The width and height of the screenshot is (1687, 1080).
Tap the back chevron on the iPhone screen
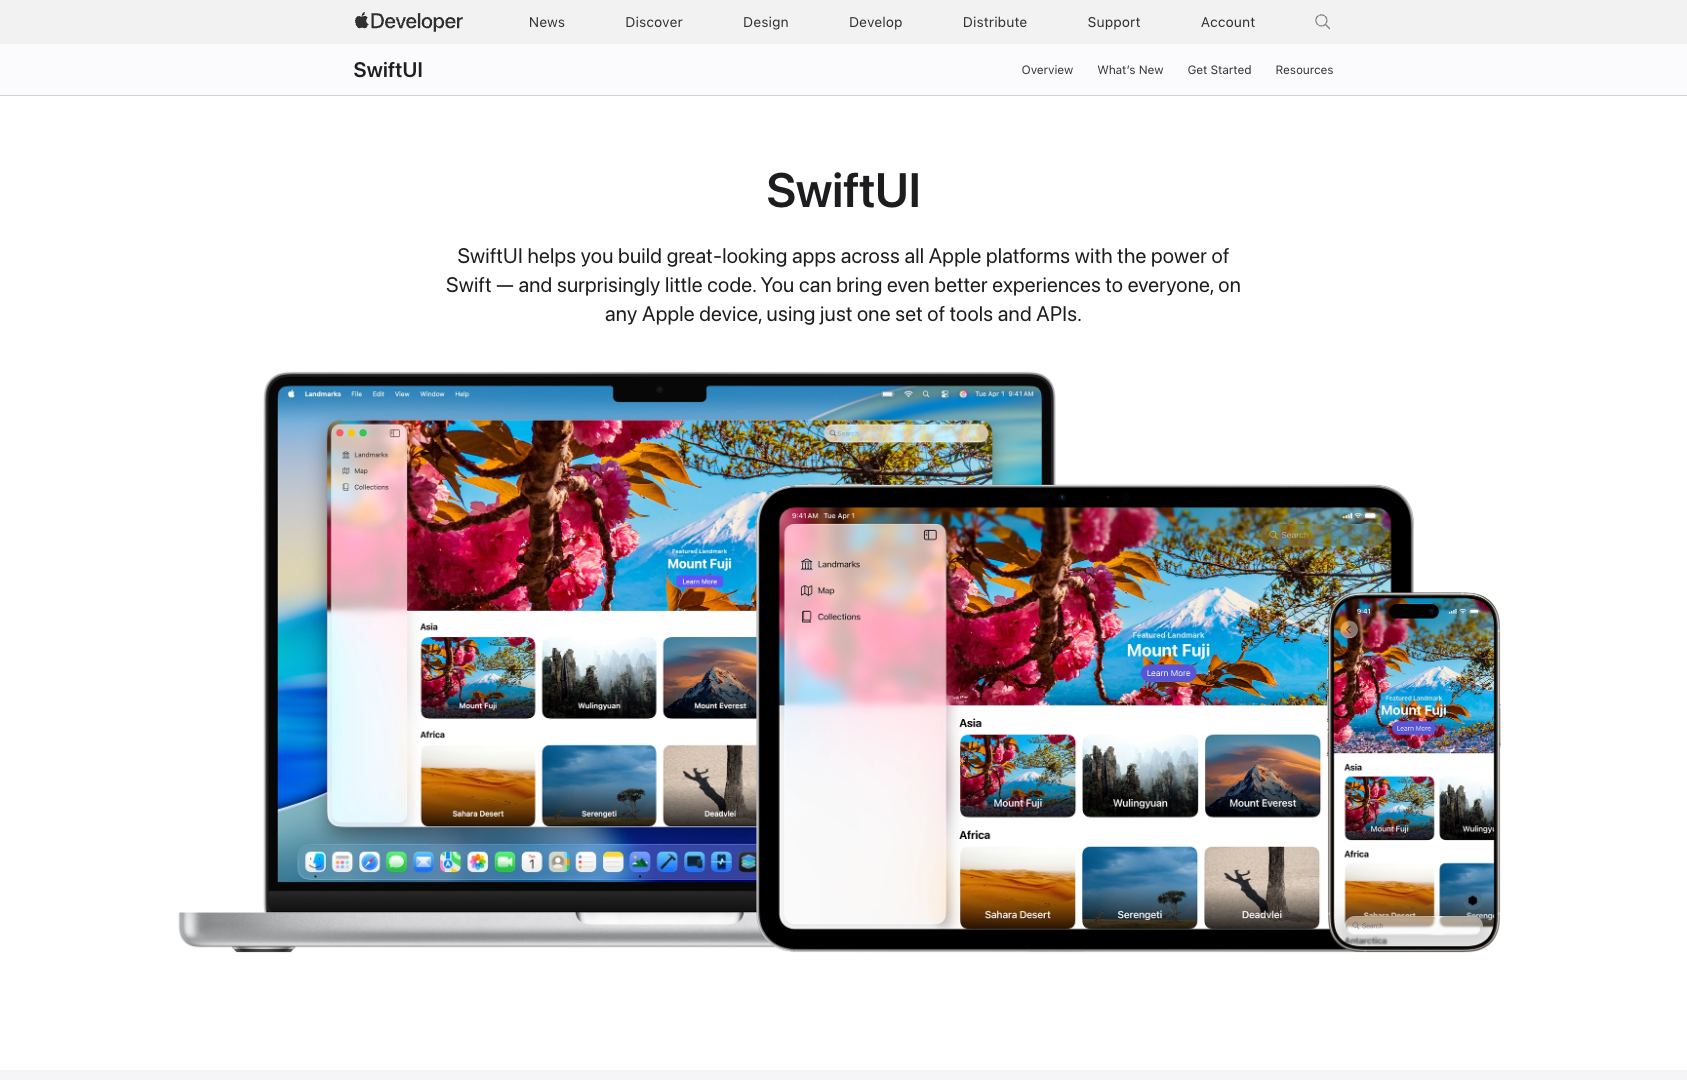point(1349,629)
